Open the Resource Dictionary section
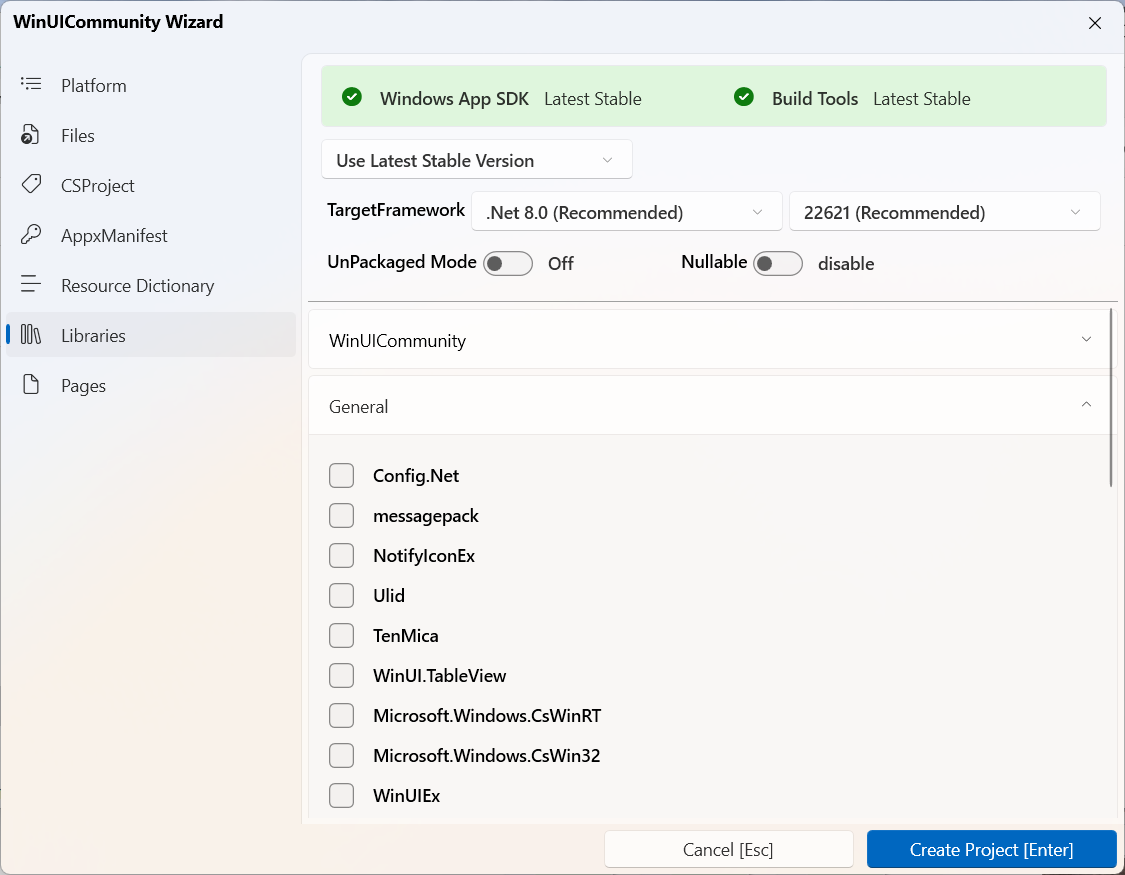1125x875 pixels. coord(151,285)
